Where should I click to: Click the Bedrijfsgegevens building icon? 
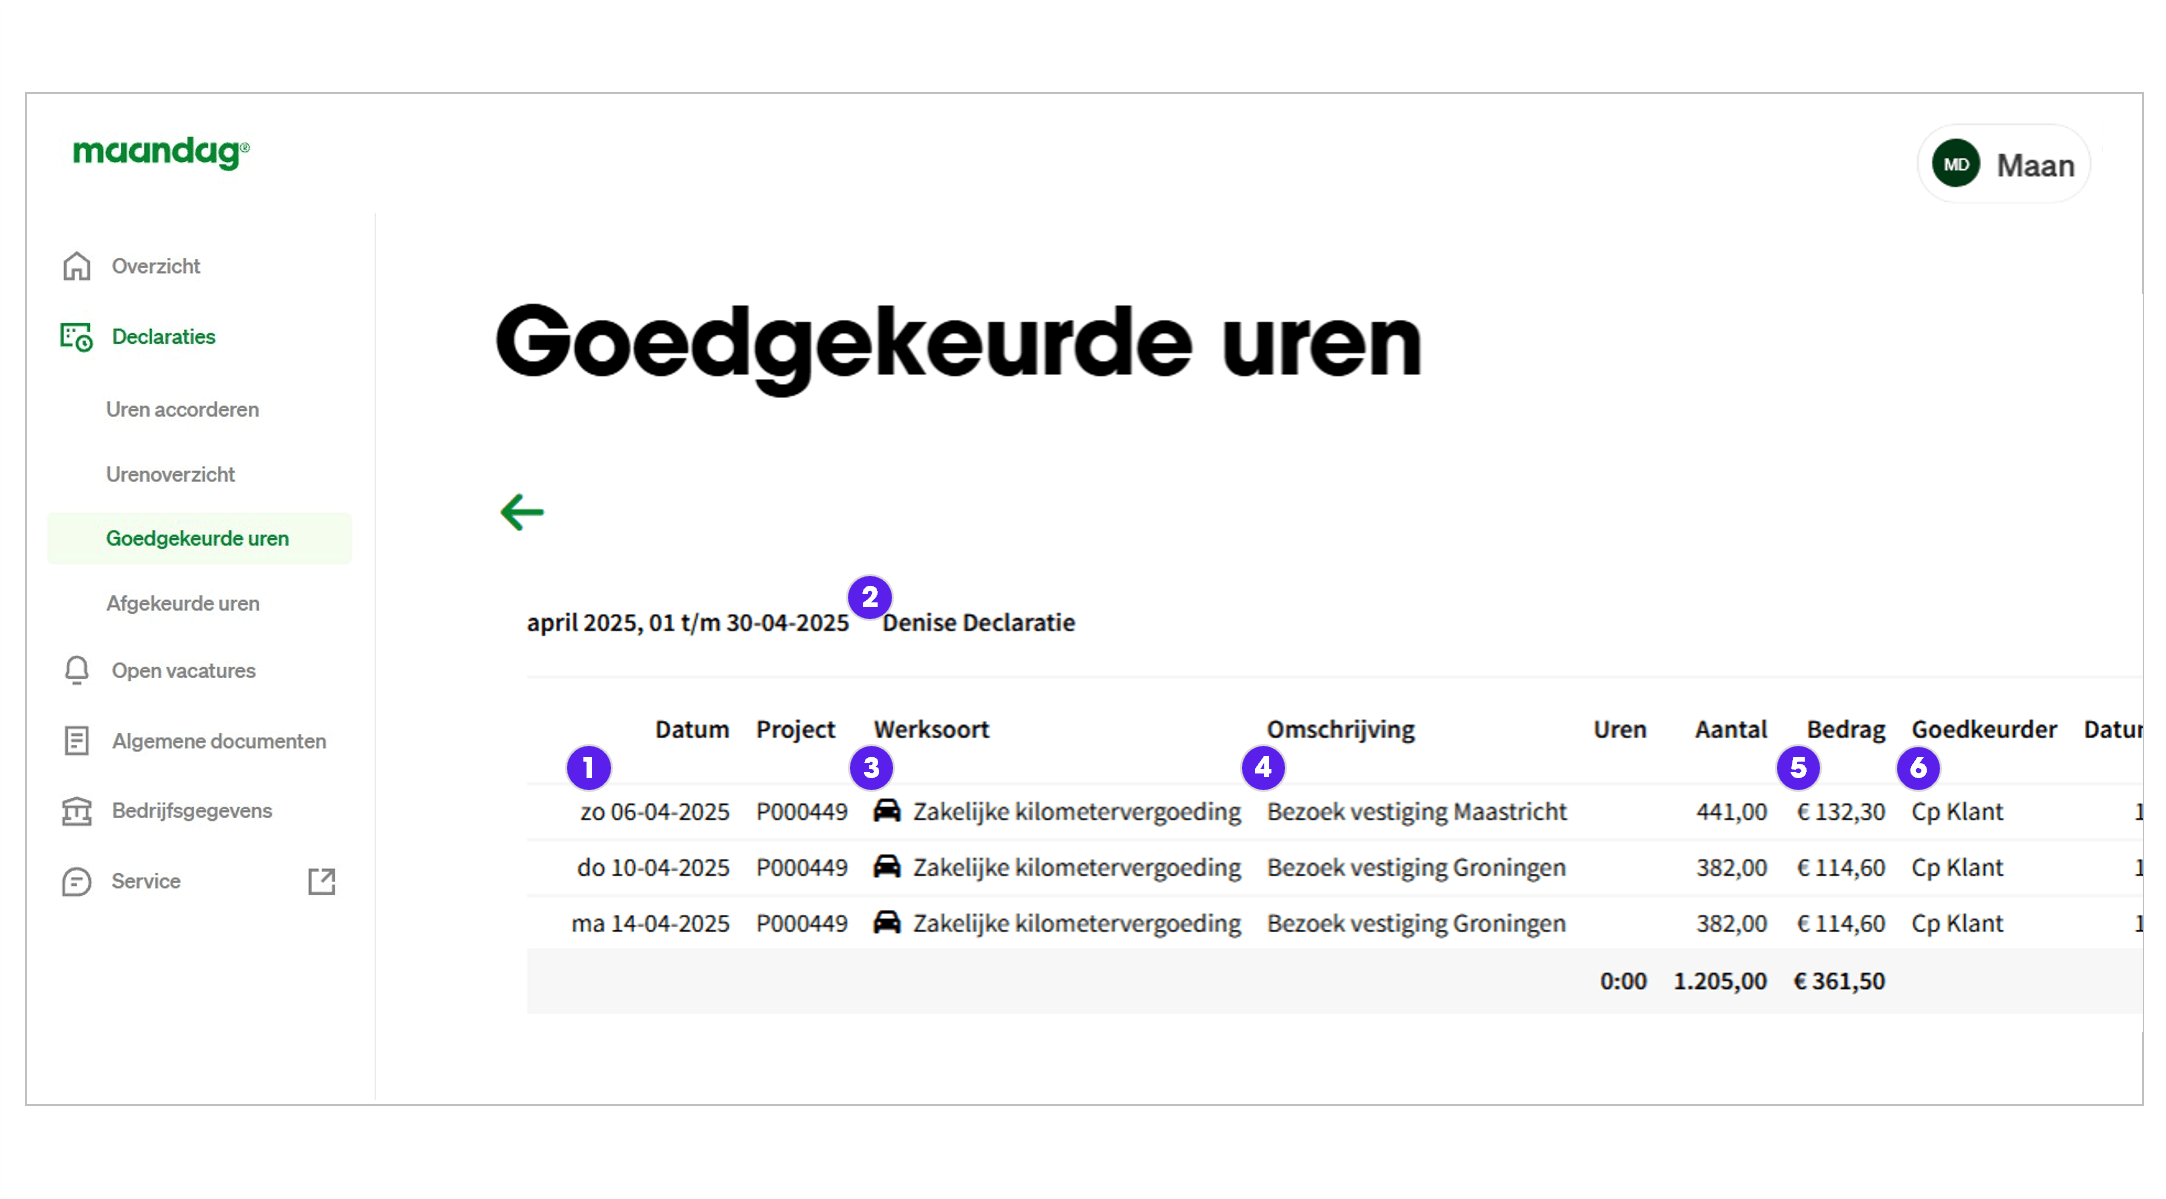pos(76,810)
